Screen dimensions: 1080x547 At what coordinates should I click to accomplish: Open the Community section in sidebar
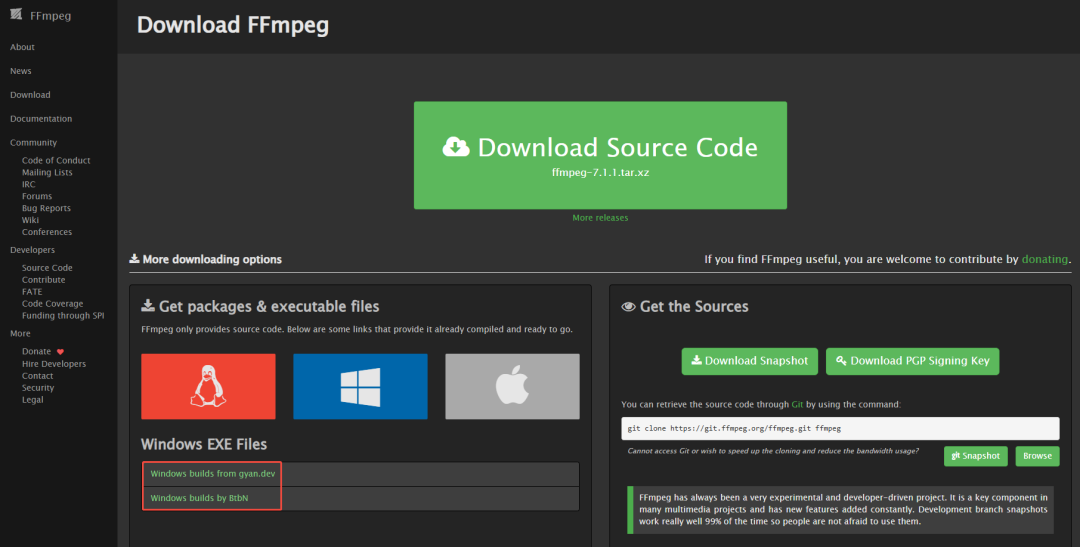(33, 143)
